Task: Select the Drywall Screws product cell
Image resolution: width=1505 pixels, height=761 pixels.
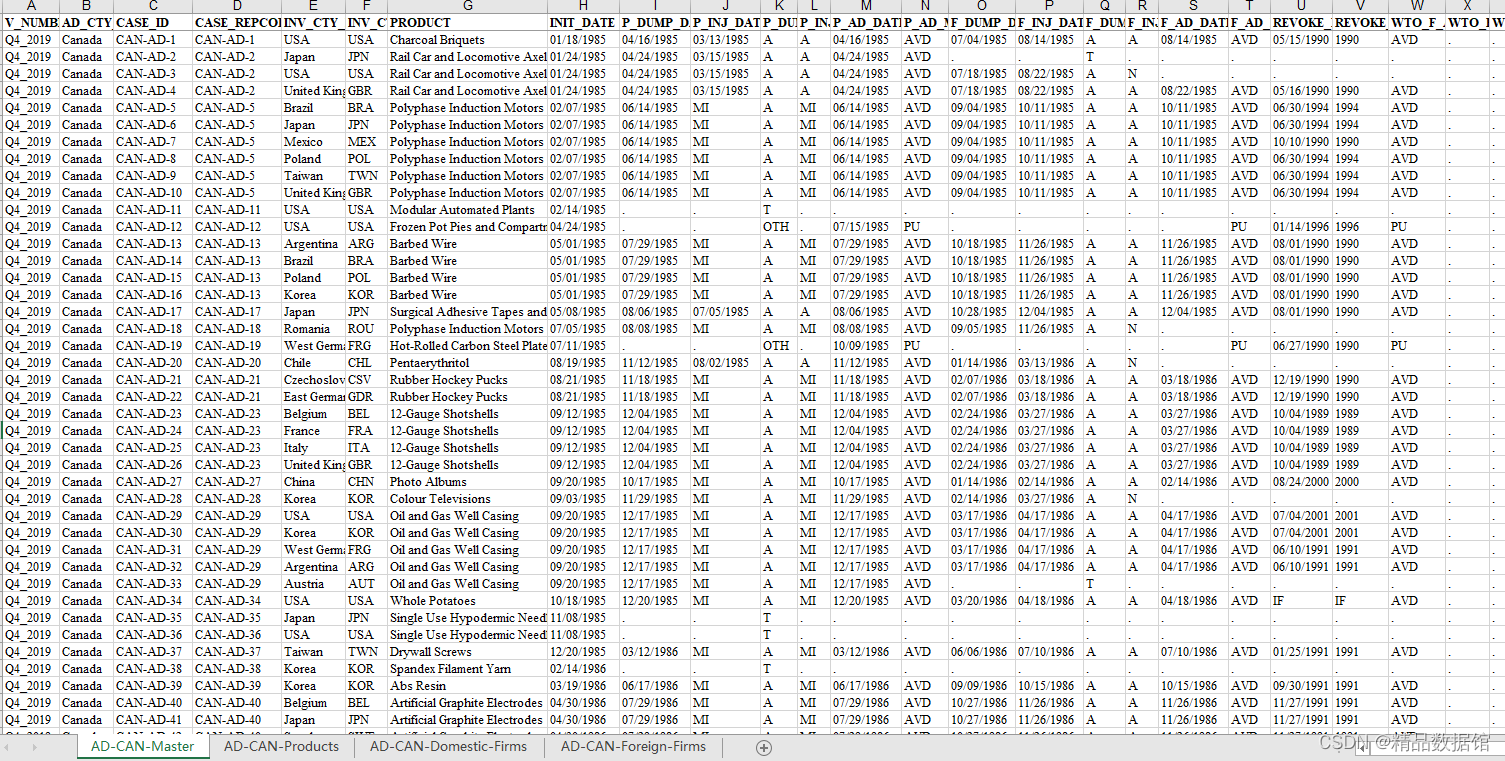Action: [x=467, y=652]
